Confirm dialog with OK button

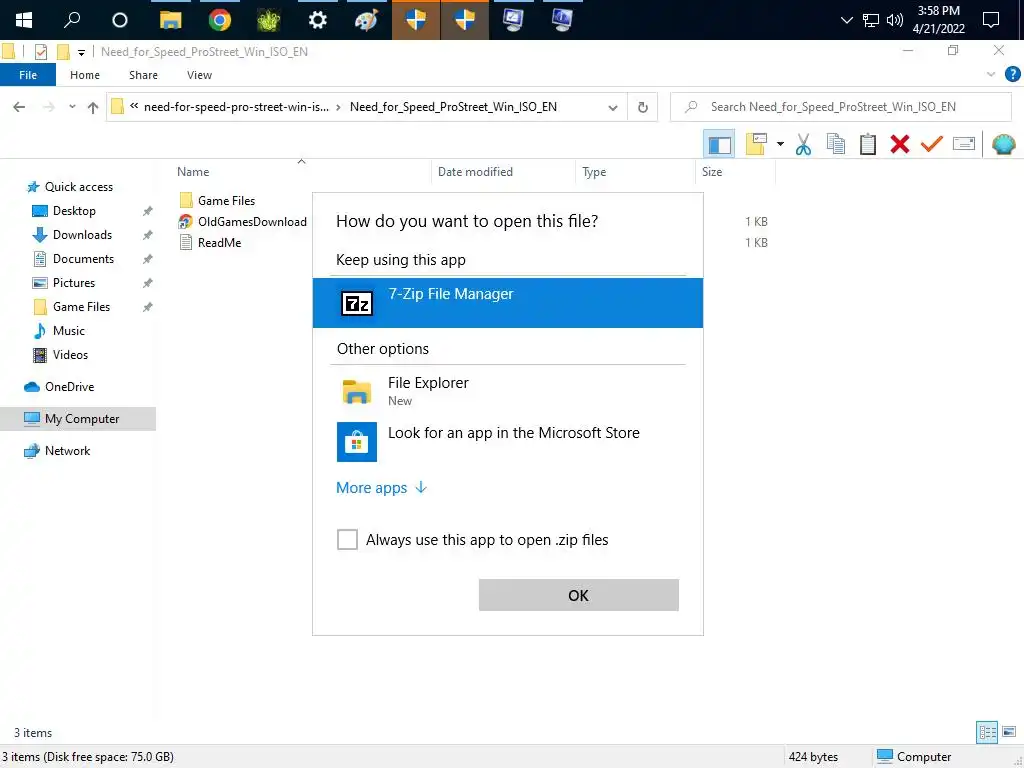pos(579,595)
